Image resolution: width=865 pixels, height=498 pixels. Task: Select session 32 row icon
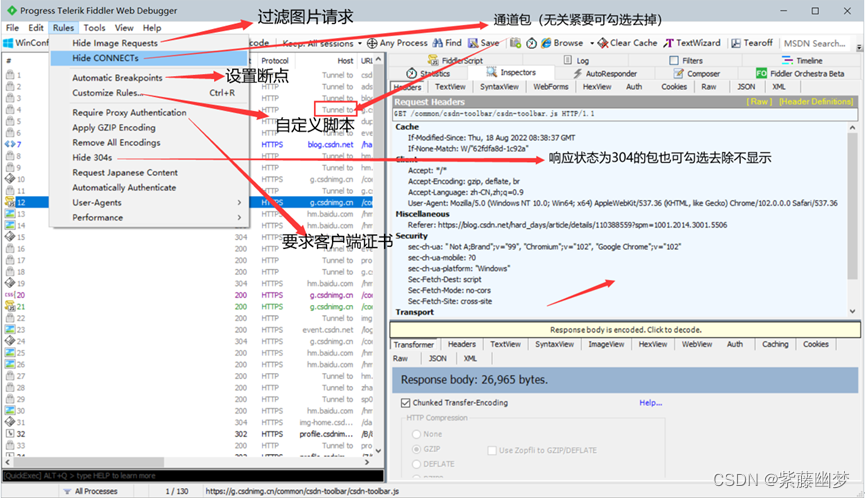(10, 433)
